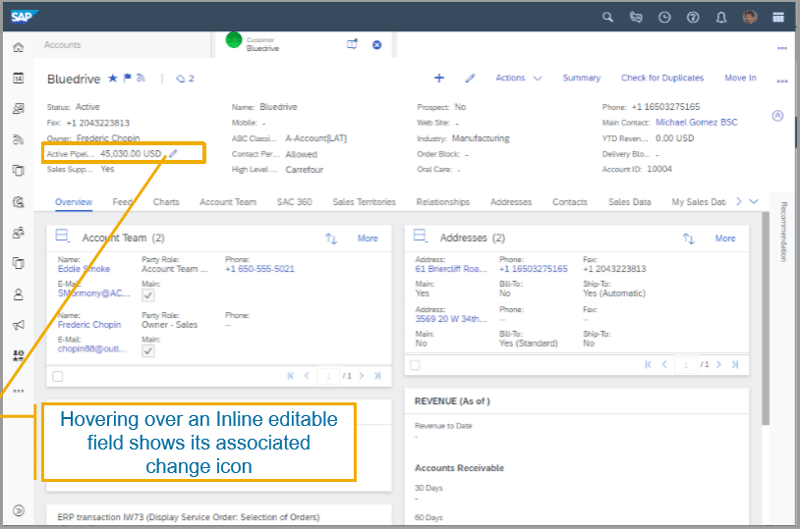Go to Home in the sidebar

(18, 47)
